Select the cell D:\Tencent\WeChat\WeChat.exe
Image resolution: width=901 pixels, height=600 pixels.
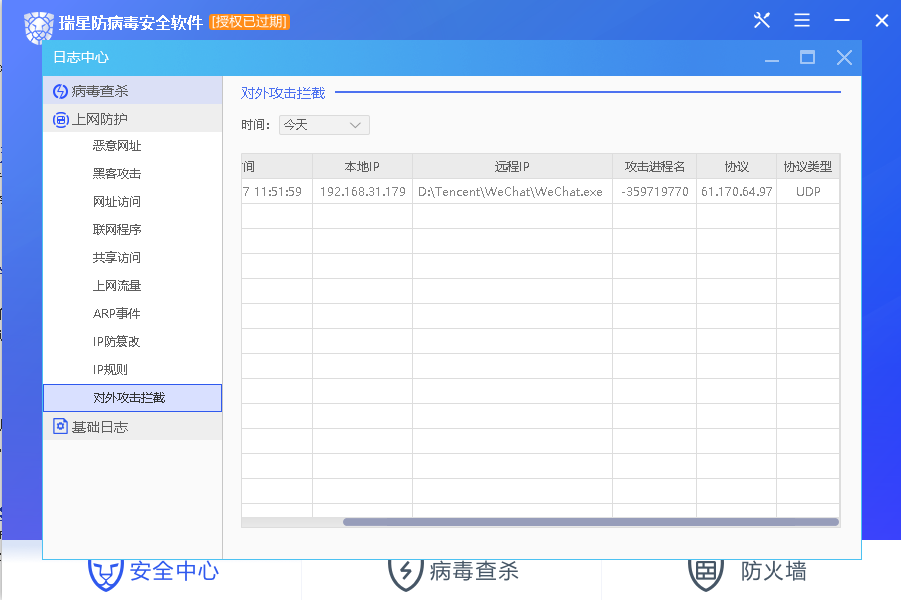pyautogui.click(x=512, y=191)
